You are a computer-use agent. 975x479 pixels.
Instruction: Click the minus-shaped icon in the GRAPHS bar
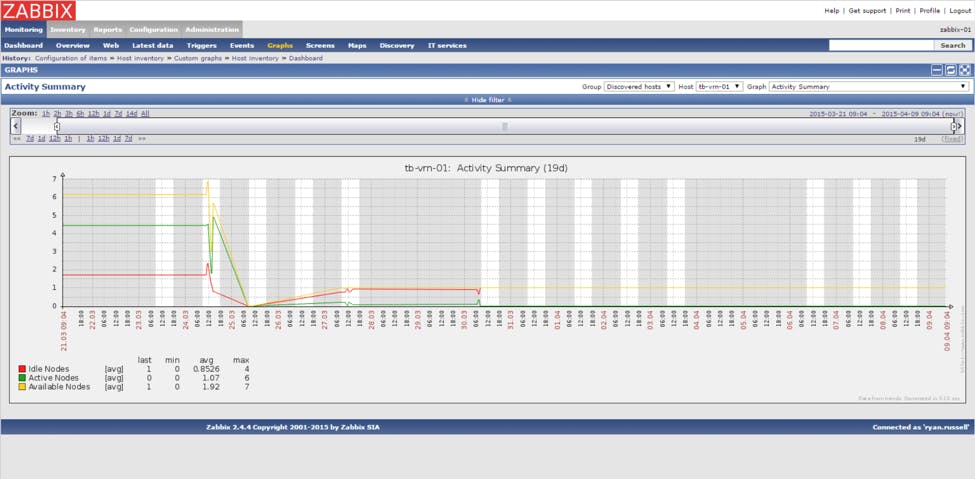[x=936, y=70]
